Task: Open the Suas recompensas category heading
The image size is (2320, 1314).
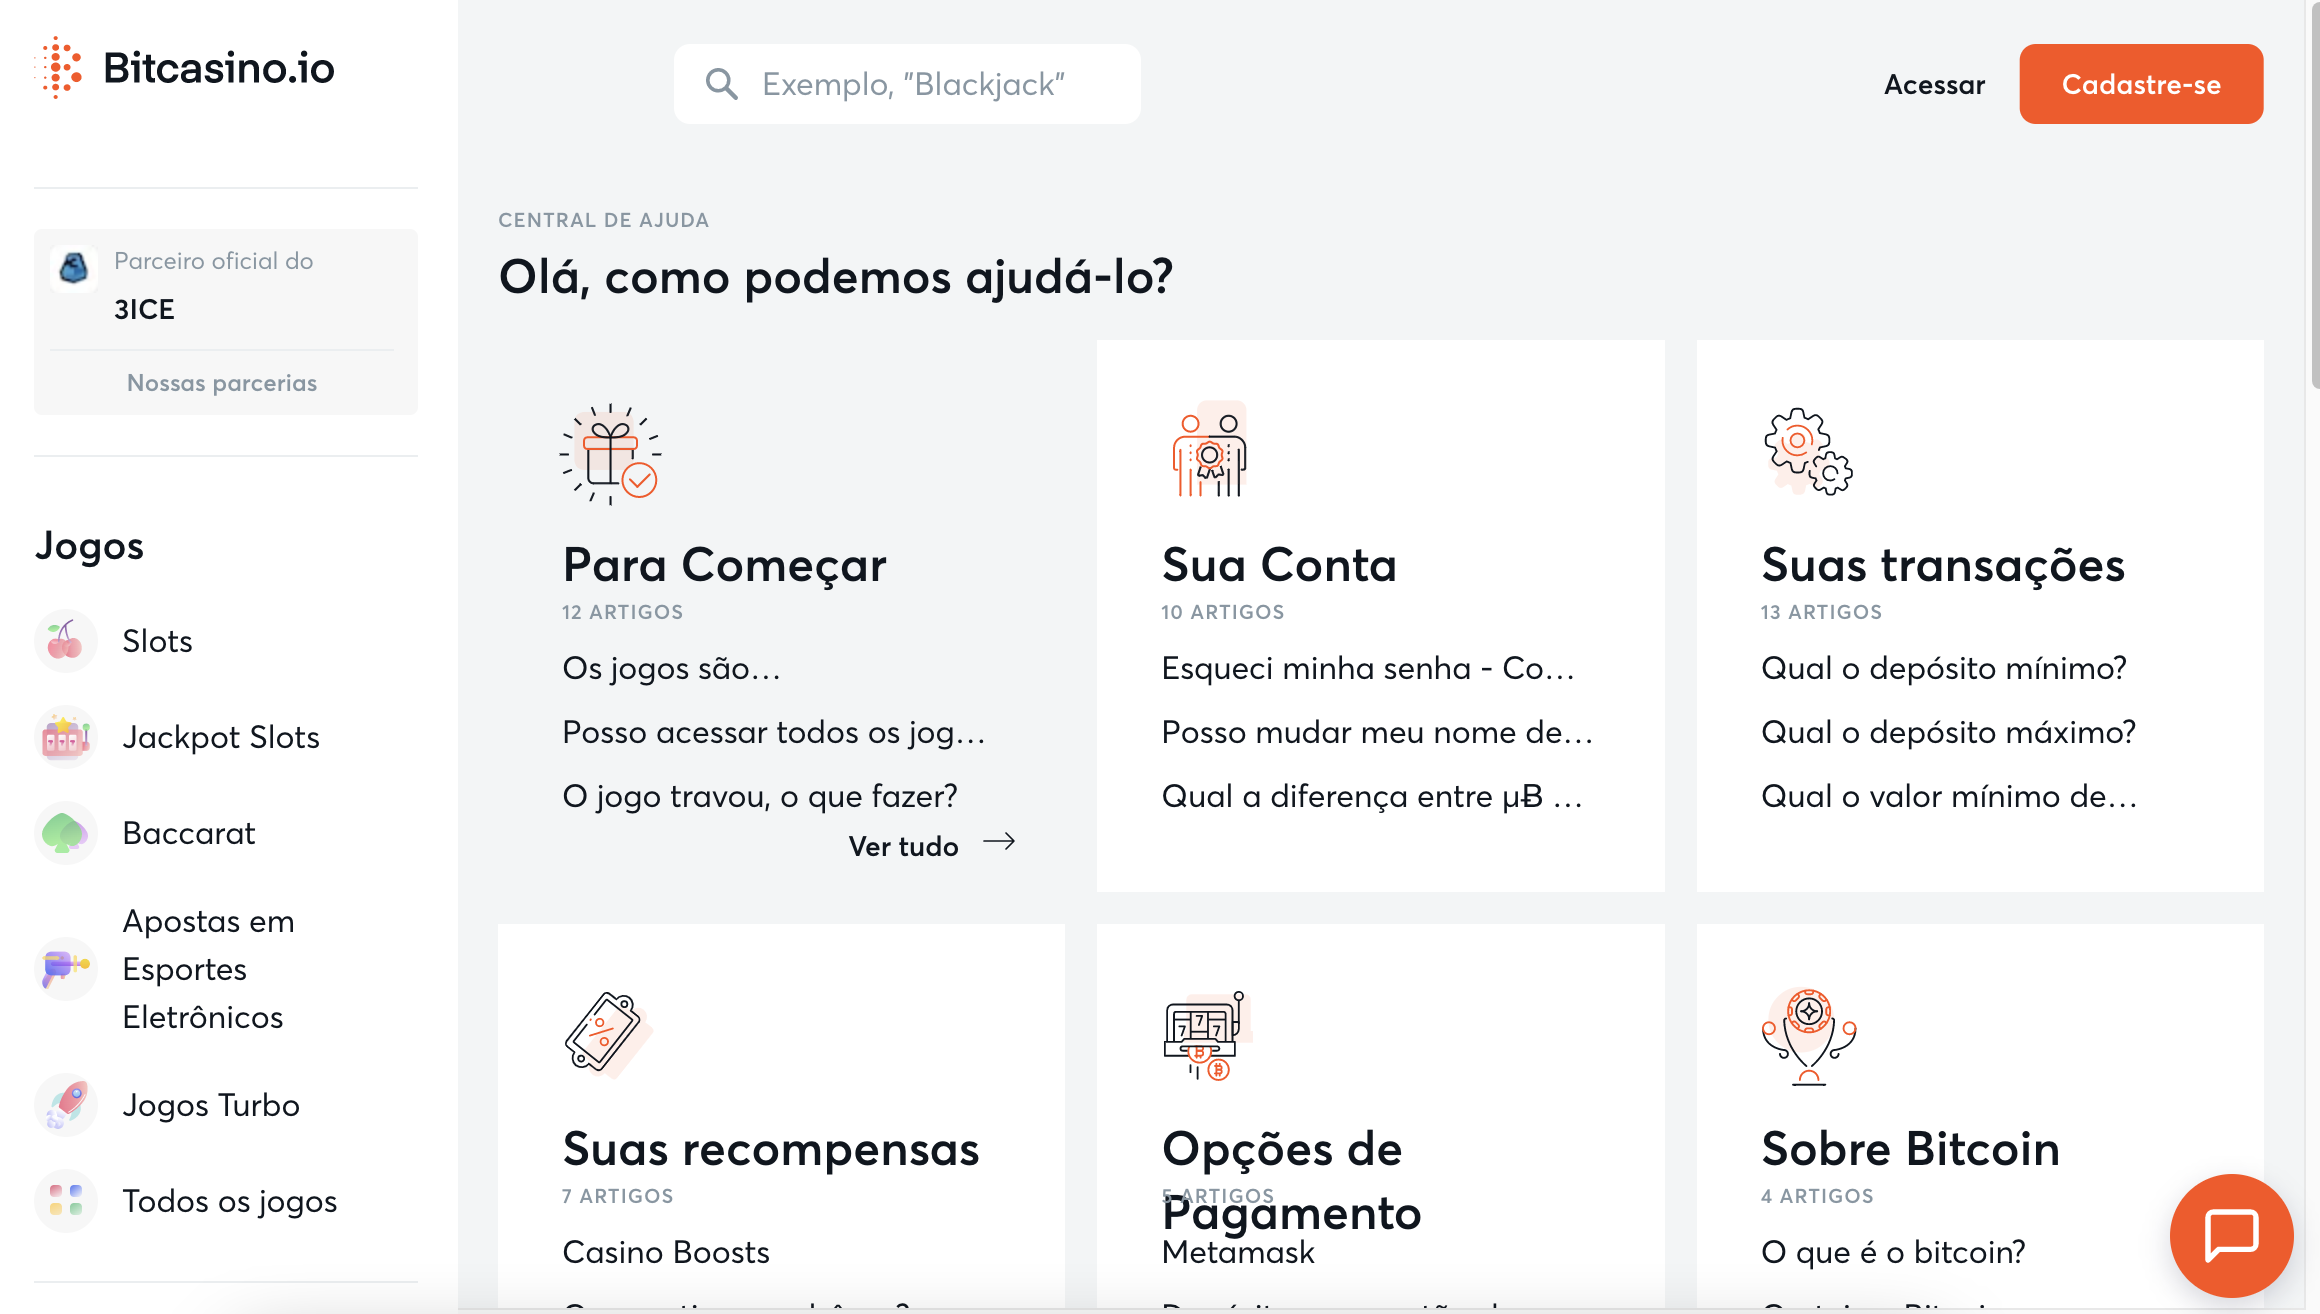Action: 770,1149
